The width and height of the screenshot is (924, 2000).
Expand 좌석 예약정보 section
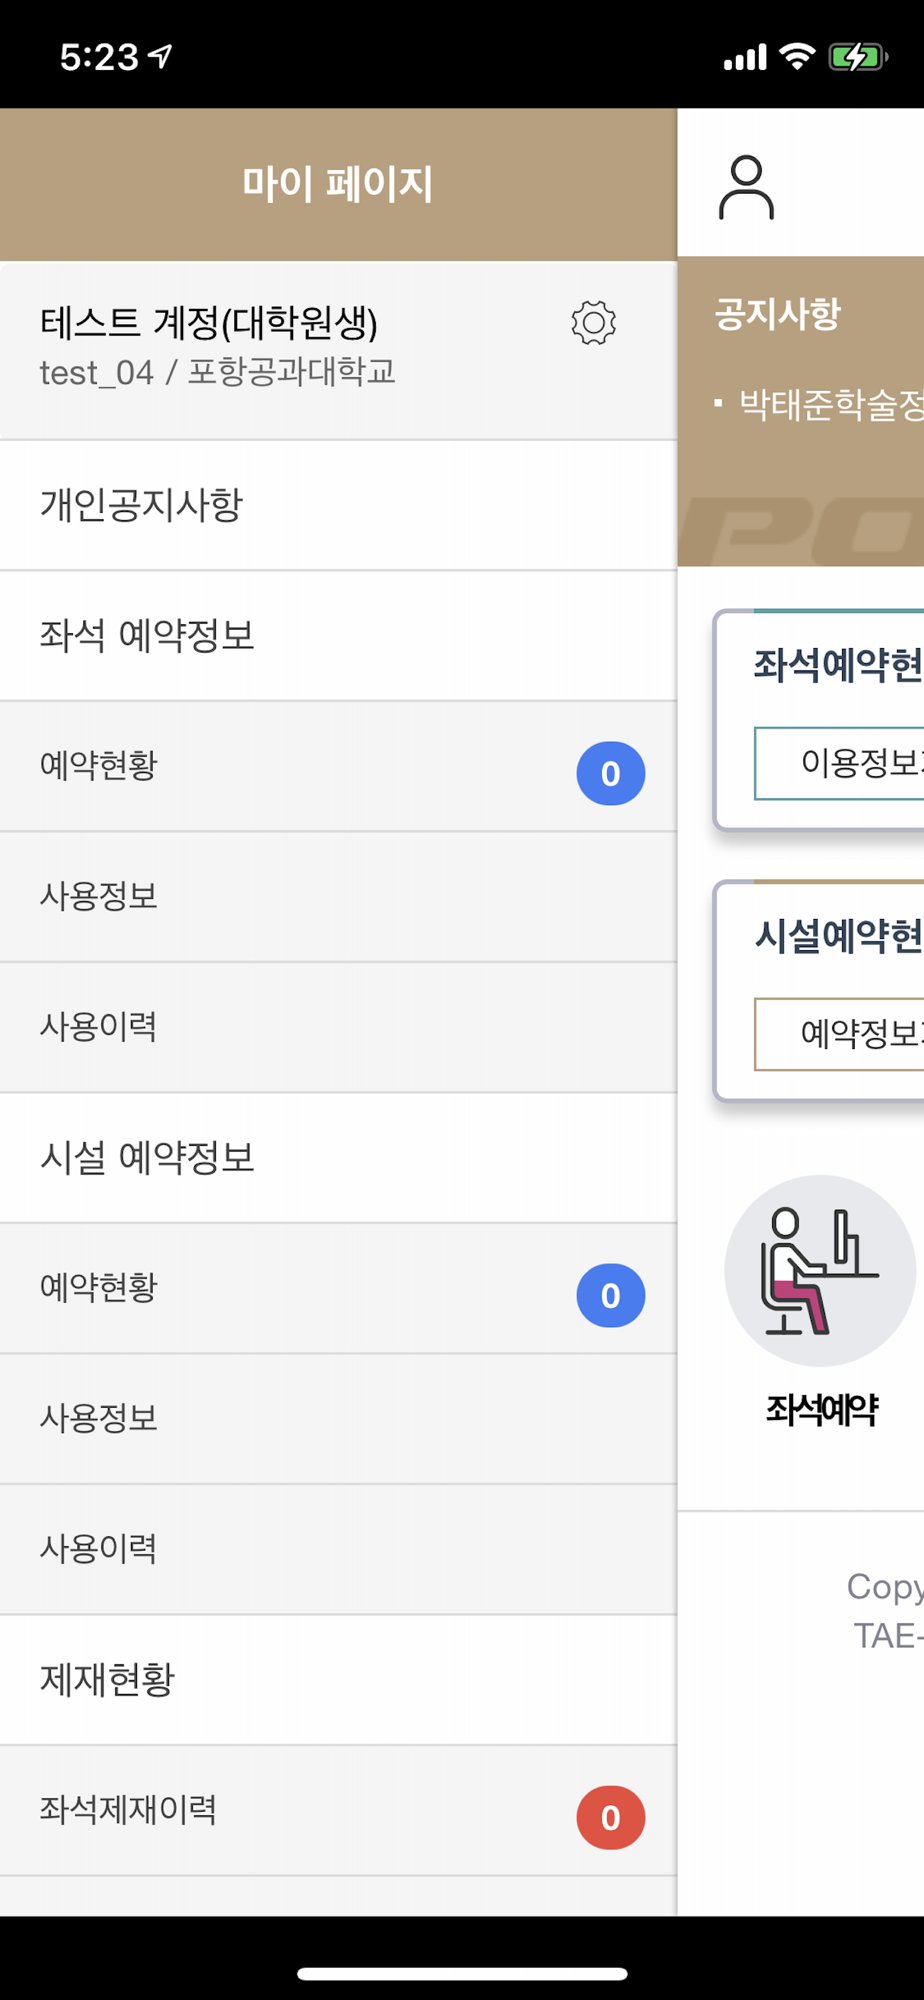pos(338,636)
